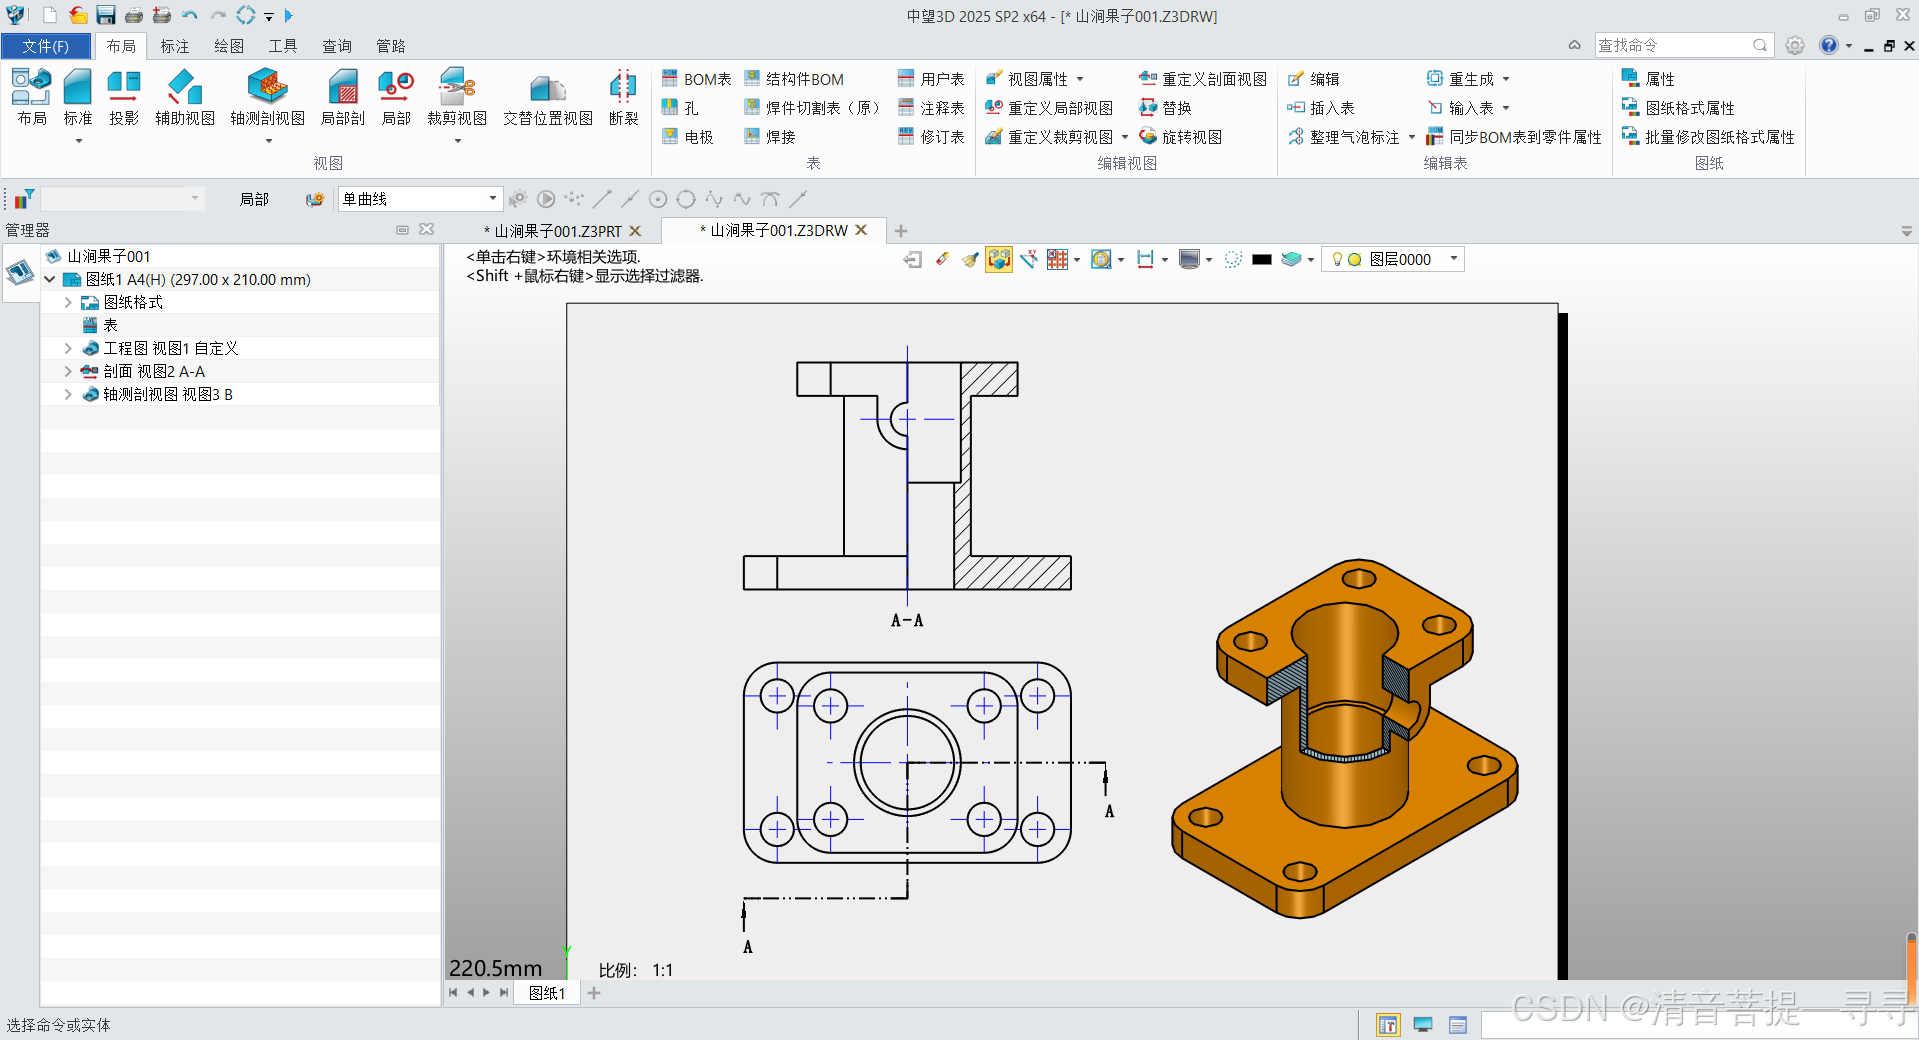Image resolution: width=1919 pixels, height=1040 pixels.
Task: Switch to the 绘图 ribbon tab
Action: pyautogui.click(x=229, y=46)
